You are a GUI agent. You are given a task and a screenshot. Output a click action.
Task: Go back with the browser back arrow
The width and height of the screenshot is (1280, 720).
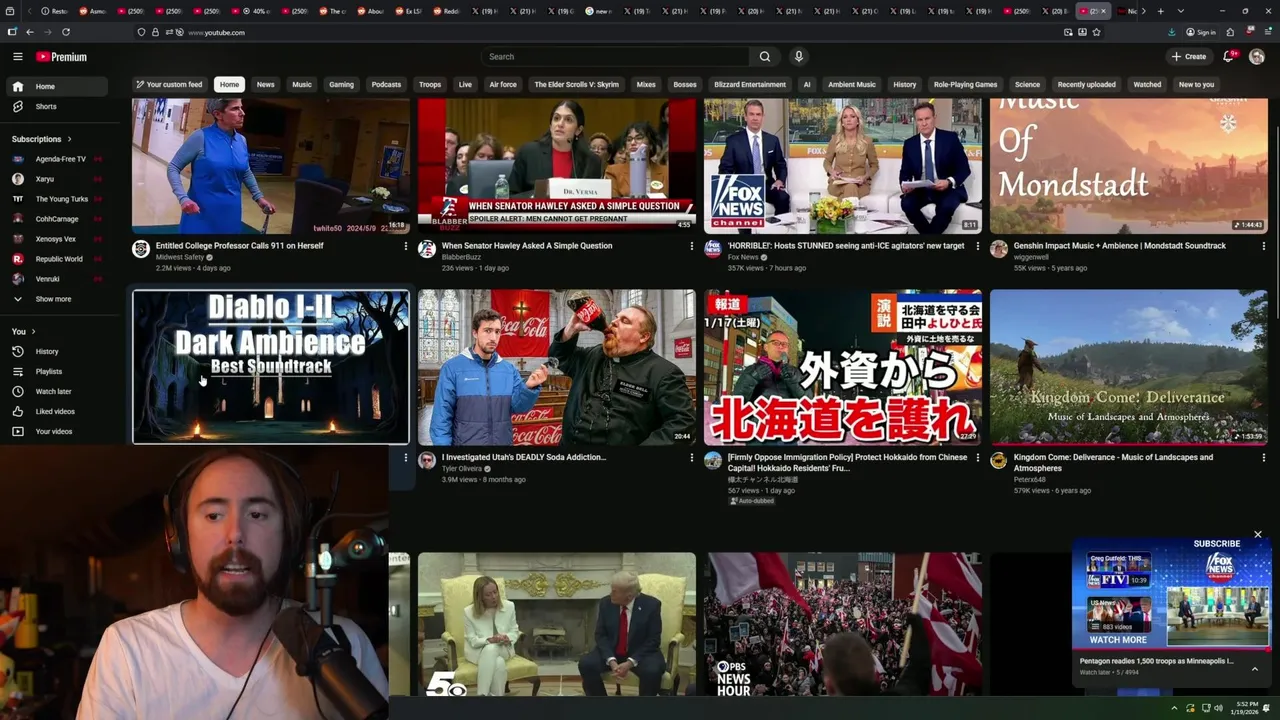(x=30, y=32)
